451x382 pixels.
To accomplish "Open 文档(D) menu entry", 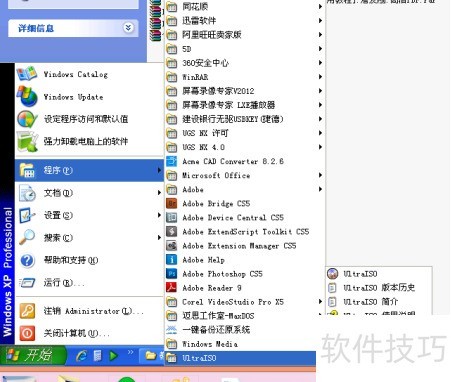I will (x=89, y=193).
